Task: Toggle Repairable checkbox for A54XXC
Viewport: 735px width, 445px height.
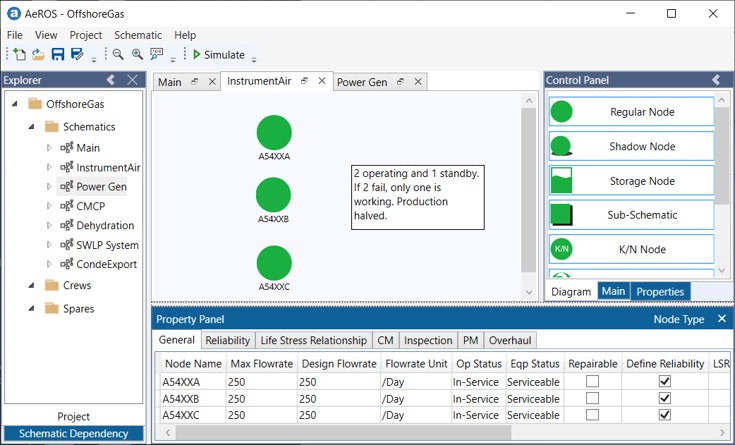Action: coord(592,415)
